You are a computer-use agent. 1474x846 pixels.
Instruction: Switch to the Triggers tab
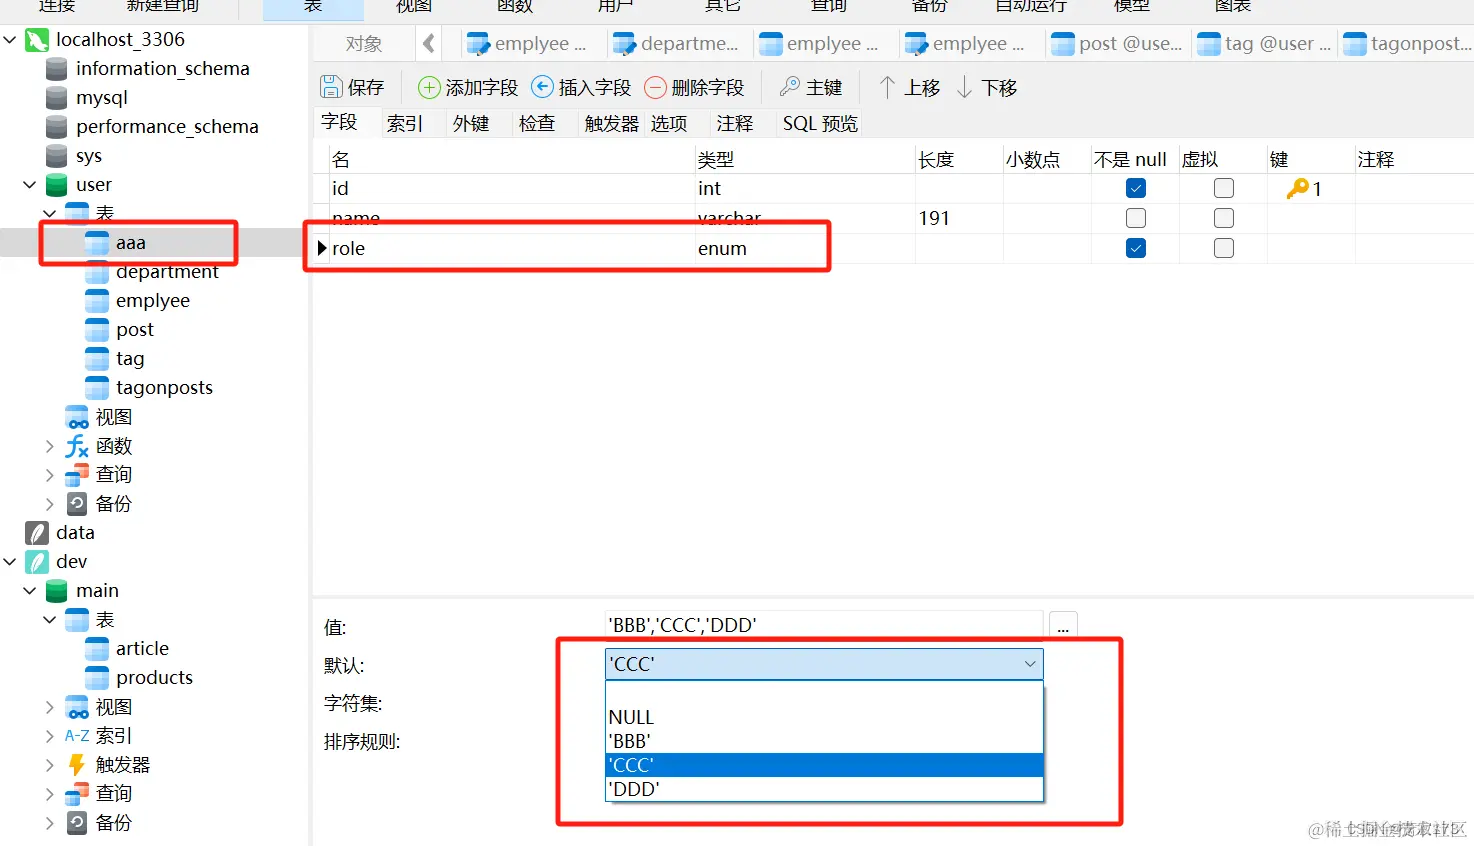[x=611, y=123]
